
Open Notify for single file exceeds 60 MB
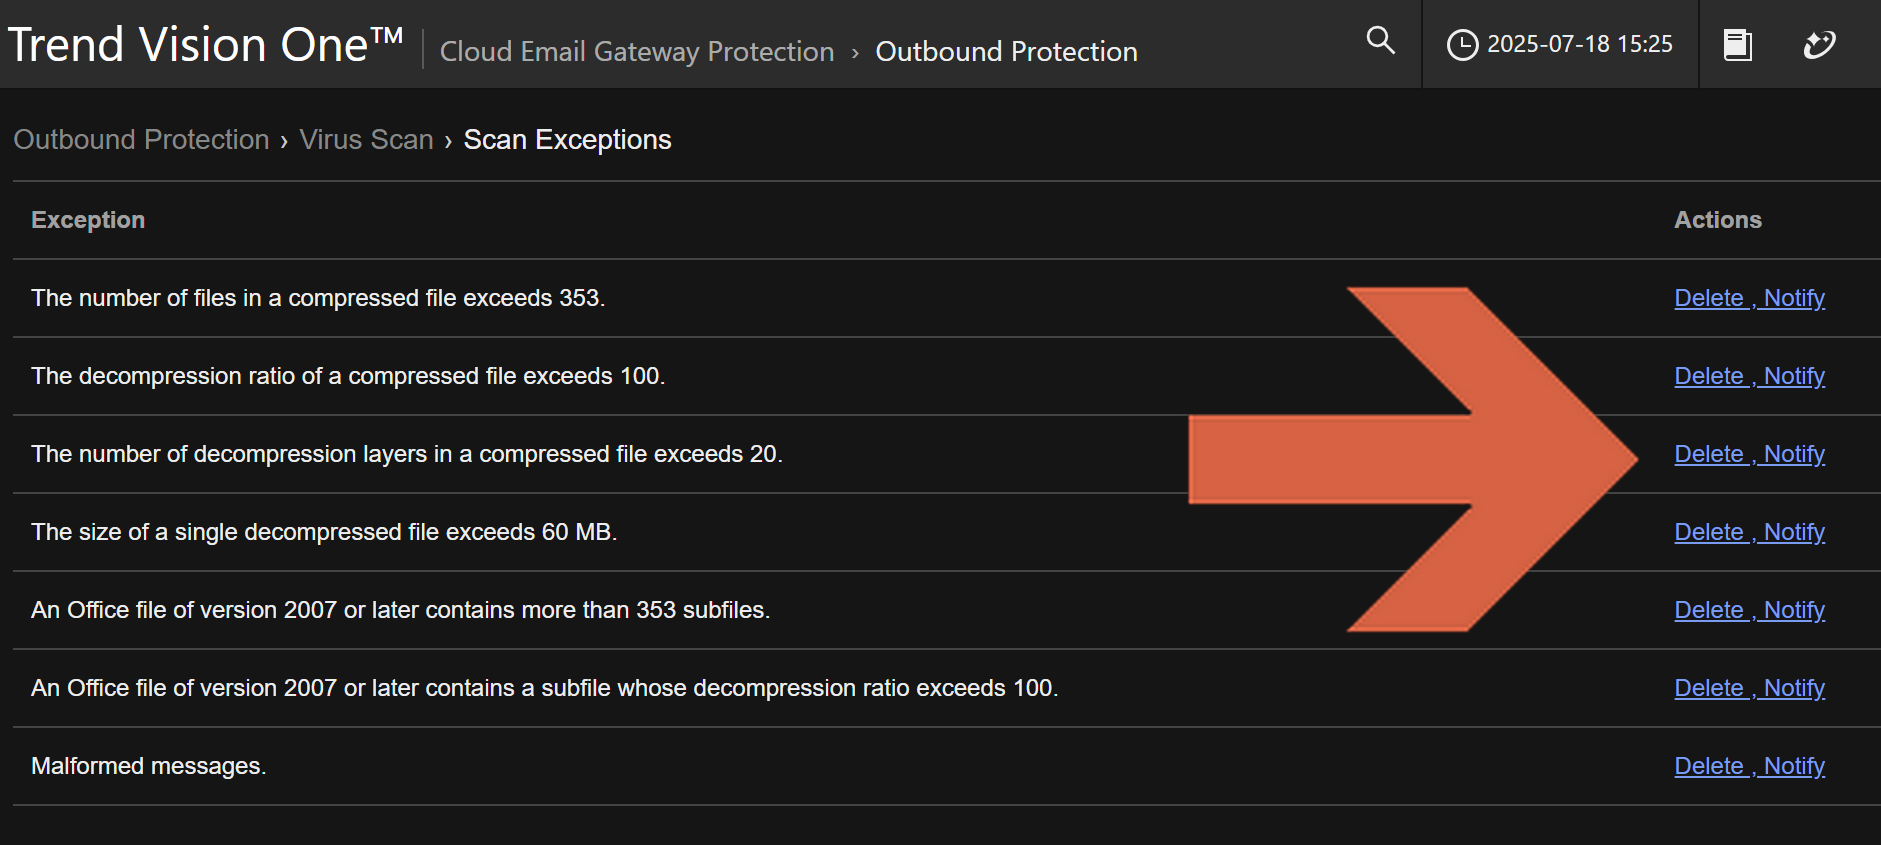click(x=1794, y=532)
